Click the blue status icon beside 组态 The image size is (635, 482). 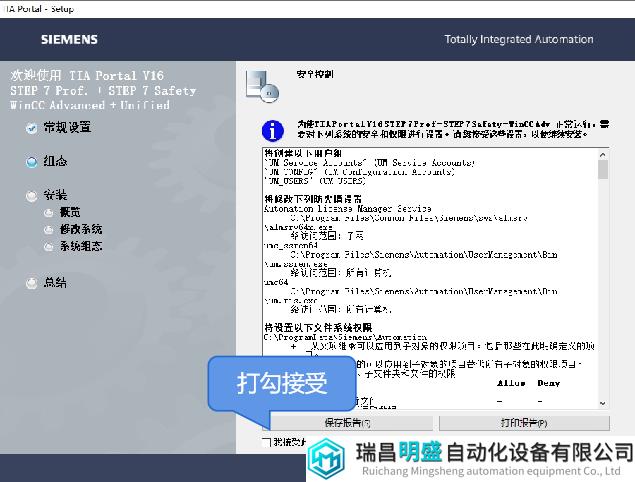(31, 162)
